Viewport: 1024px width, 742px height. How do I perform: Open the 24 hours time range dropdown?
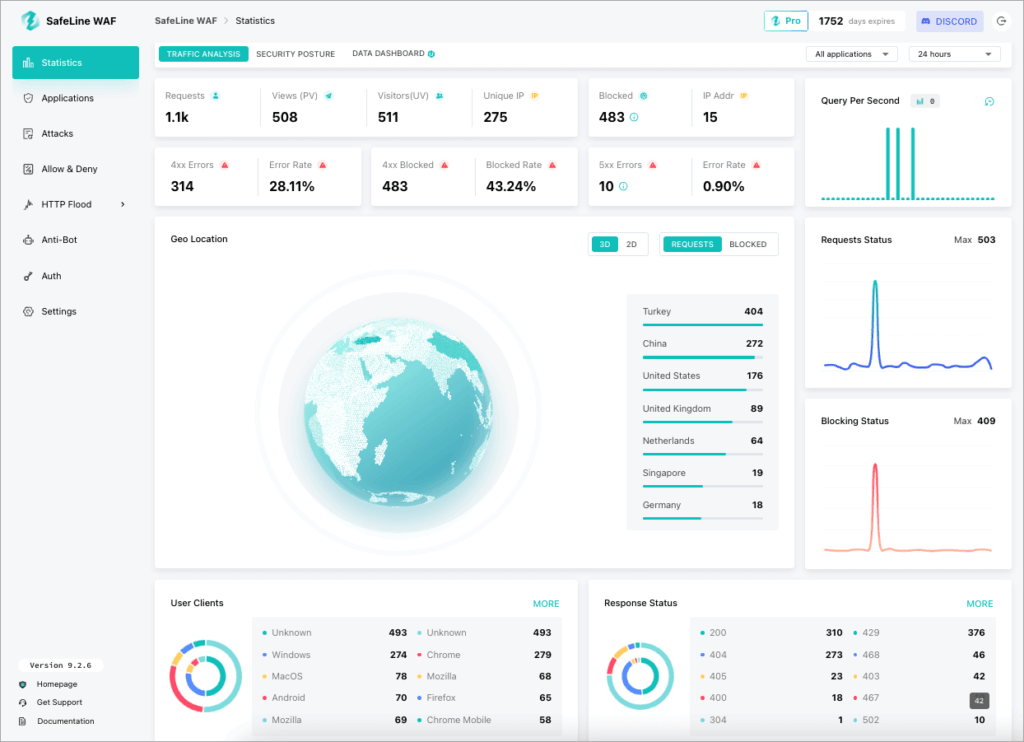pos(954,53)
